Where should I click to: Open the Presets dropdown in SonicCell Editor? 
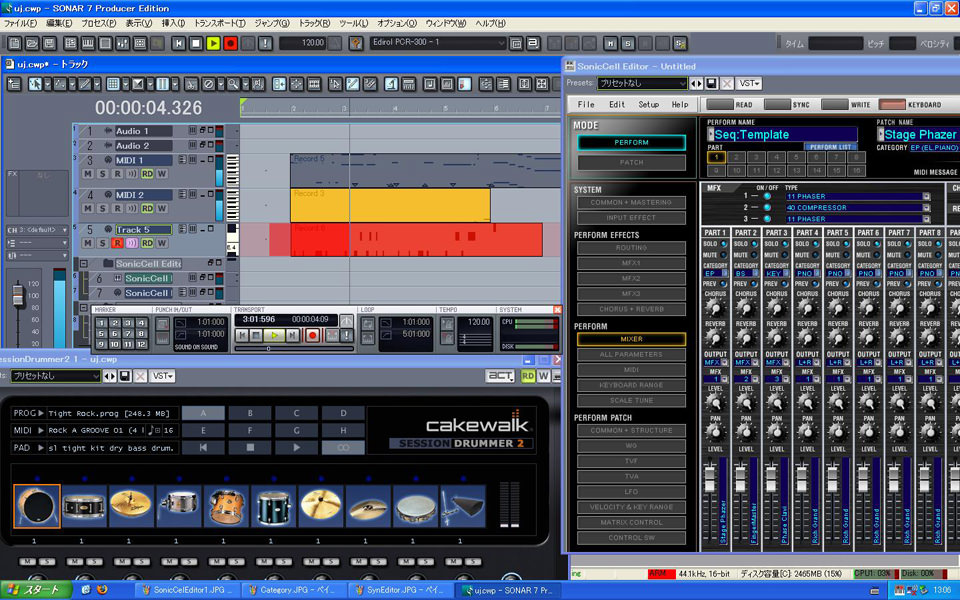coord(684,84)
